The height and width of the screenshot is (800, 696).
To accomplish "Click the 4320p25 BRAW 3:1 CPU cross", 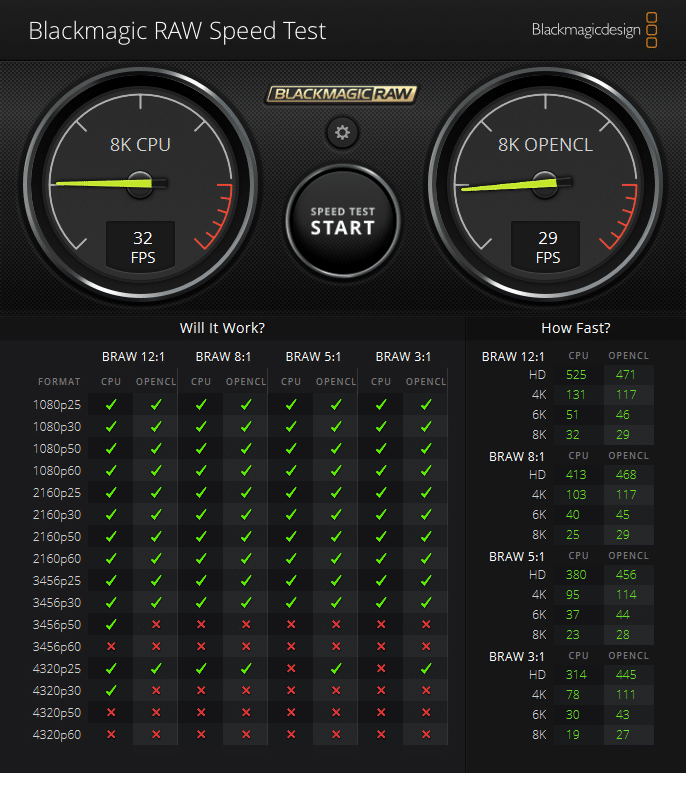I will point(381,668).
